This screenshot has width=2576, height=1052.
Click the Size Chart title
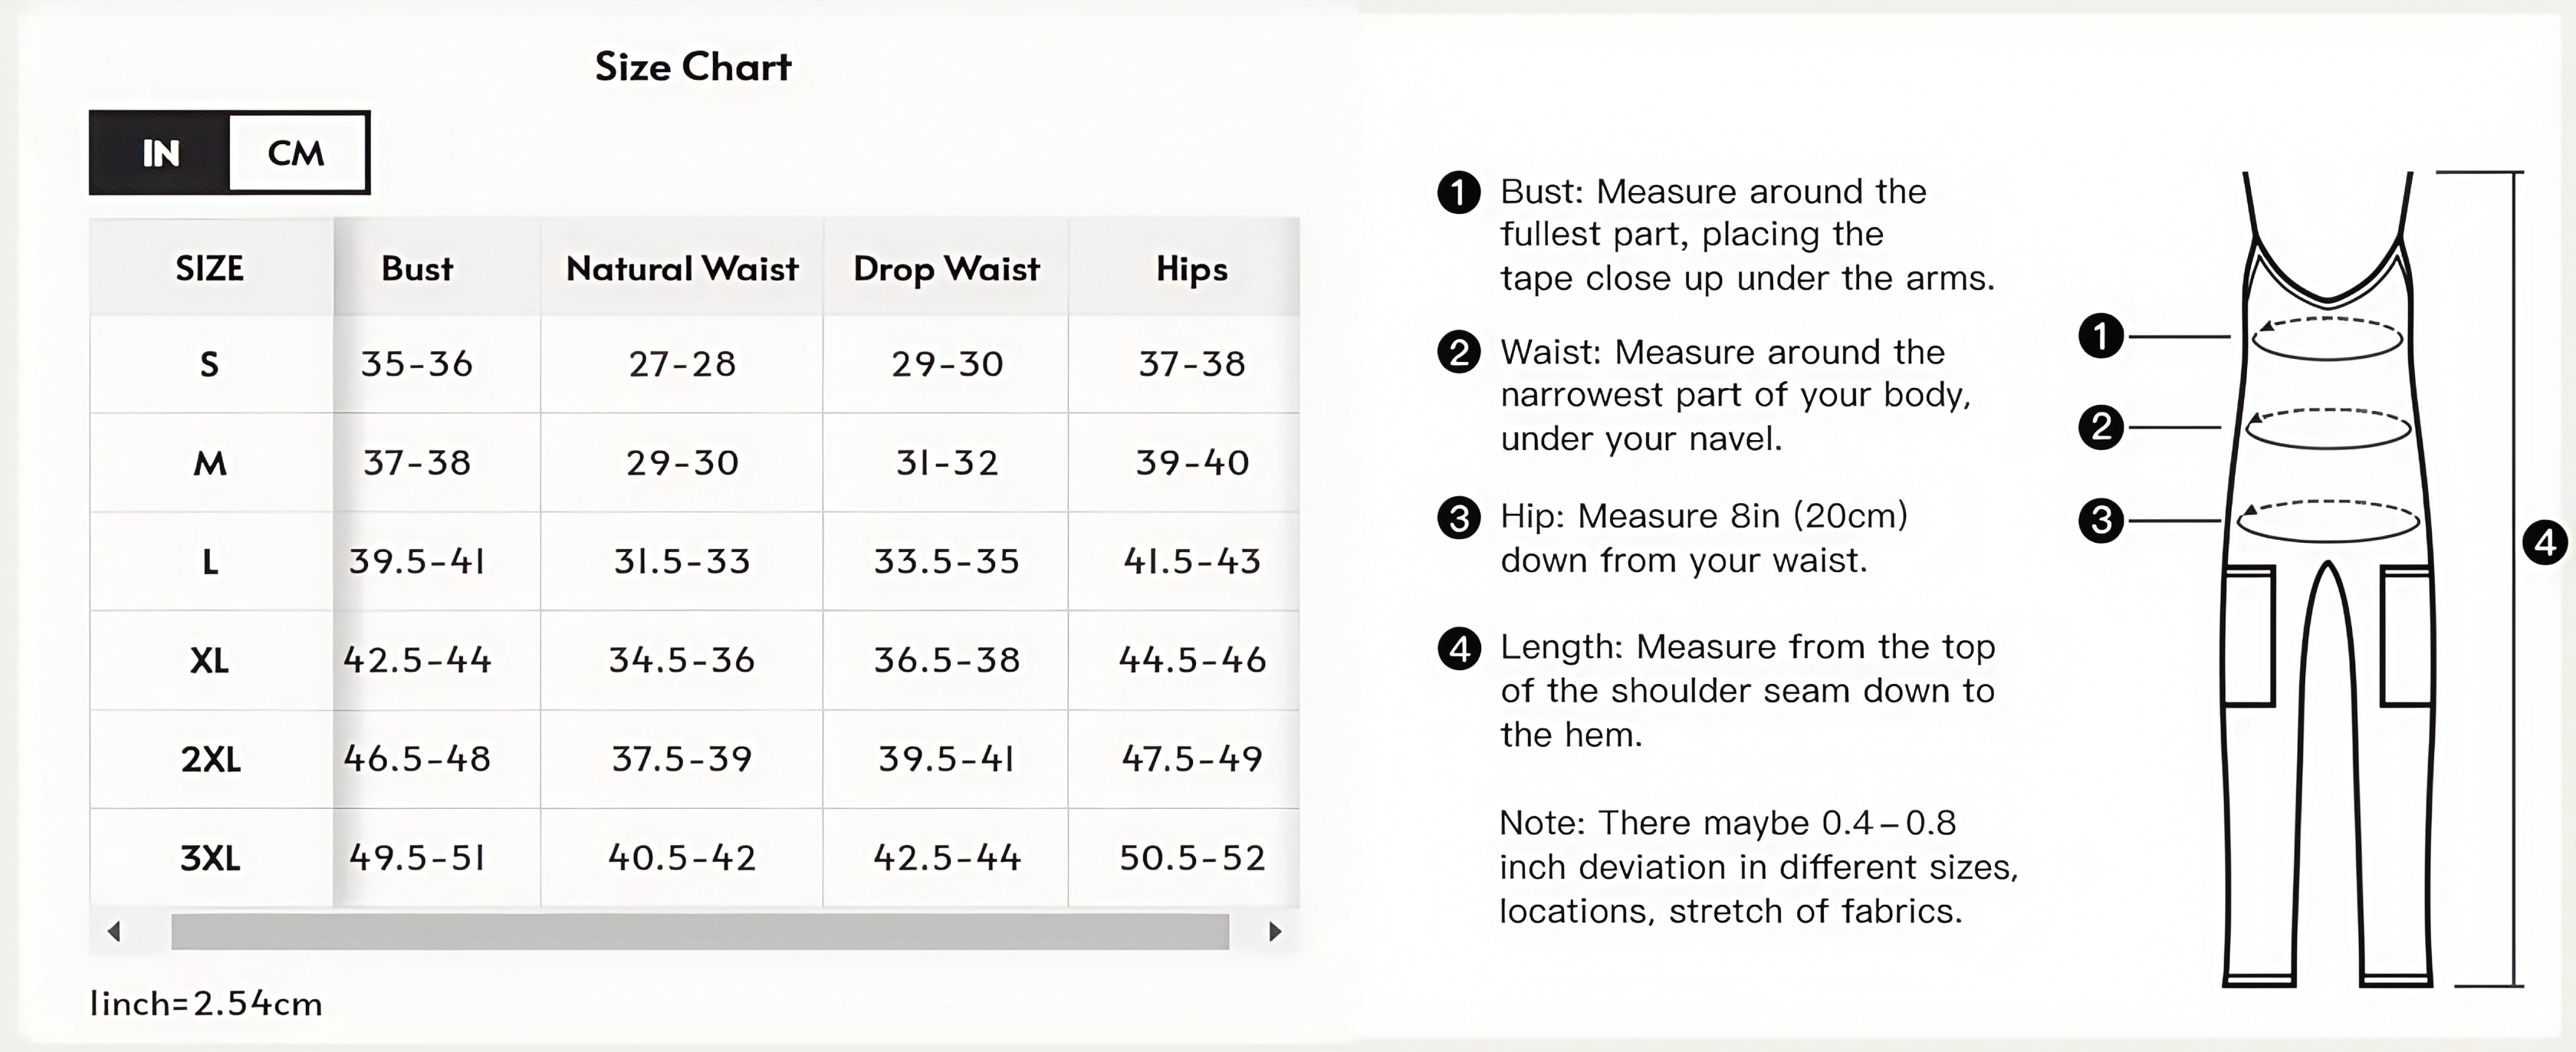coord(693,67)
